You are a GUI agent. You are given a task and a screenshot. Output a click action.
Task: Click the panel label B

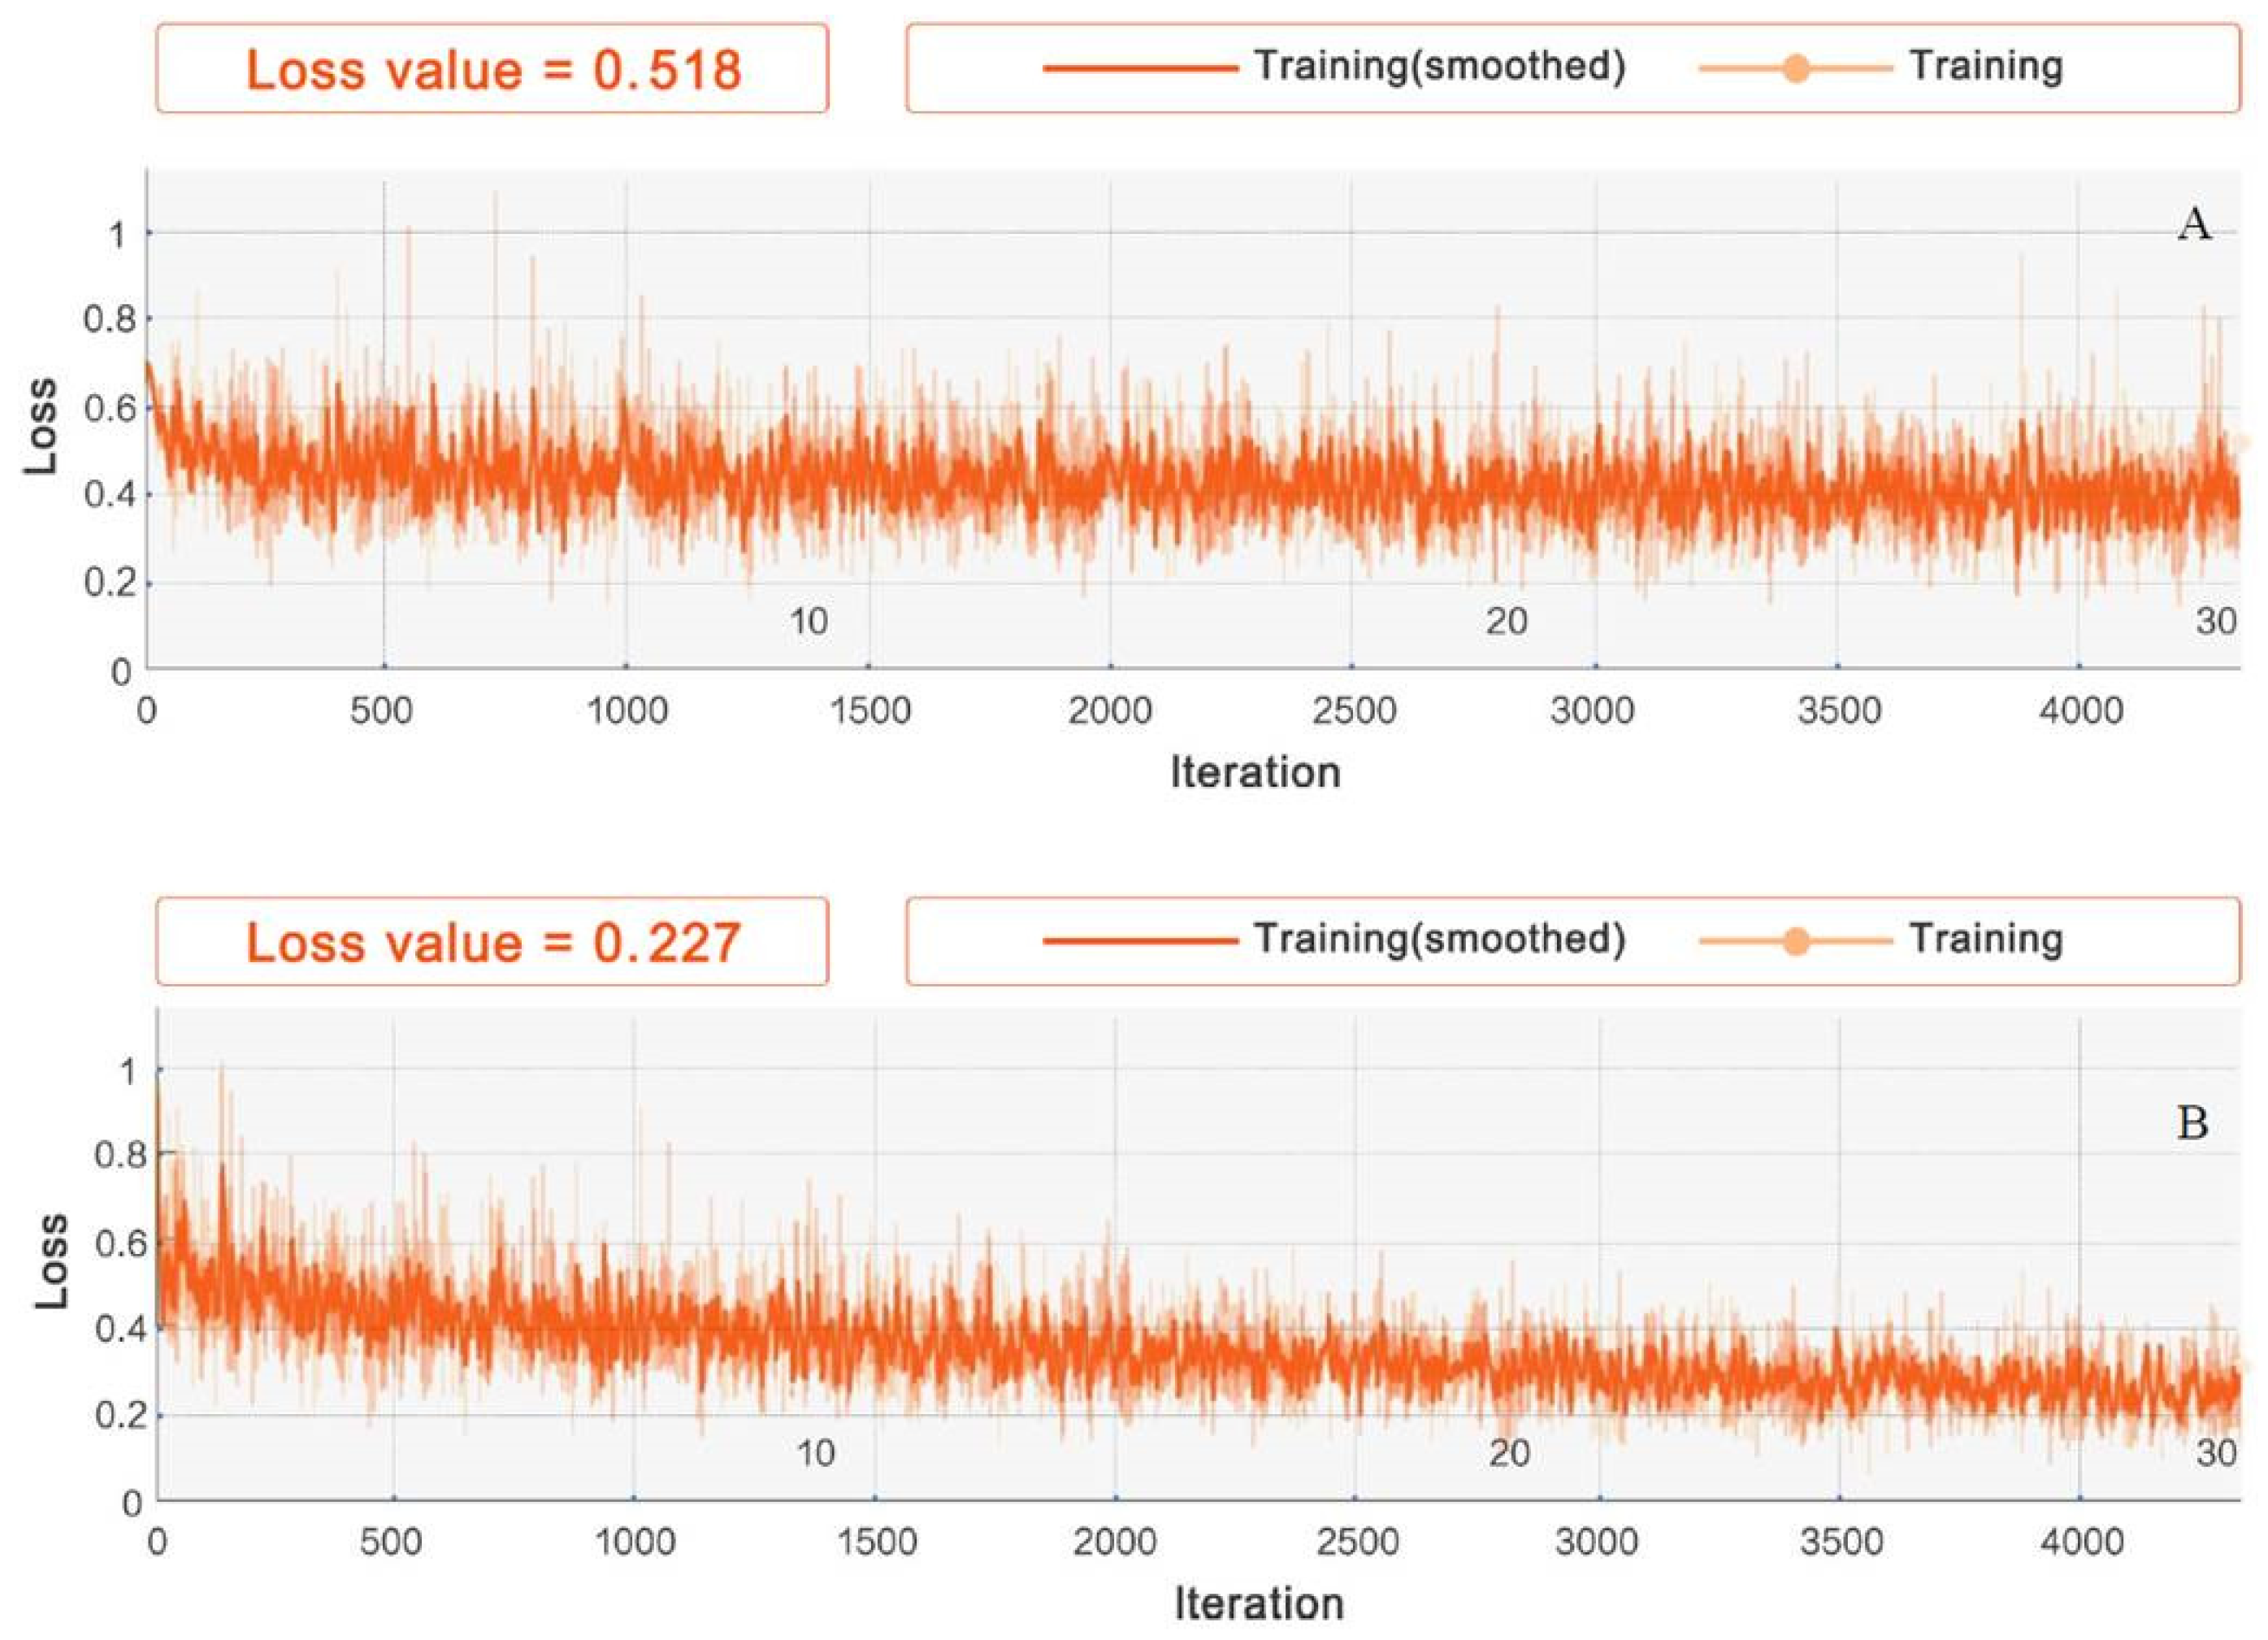[2192, 1124]
